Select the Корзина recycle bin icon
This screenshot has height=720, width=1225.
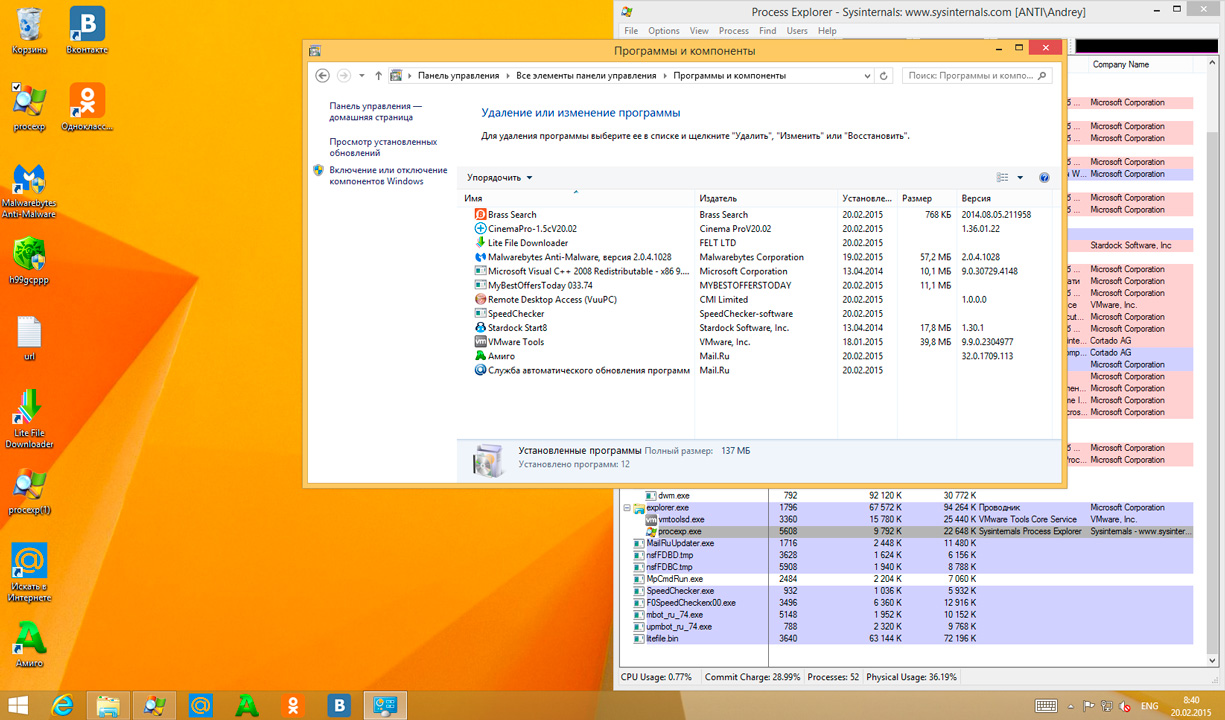click(29, 24)
